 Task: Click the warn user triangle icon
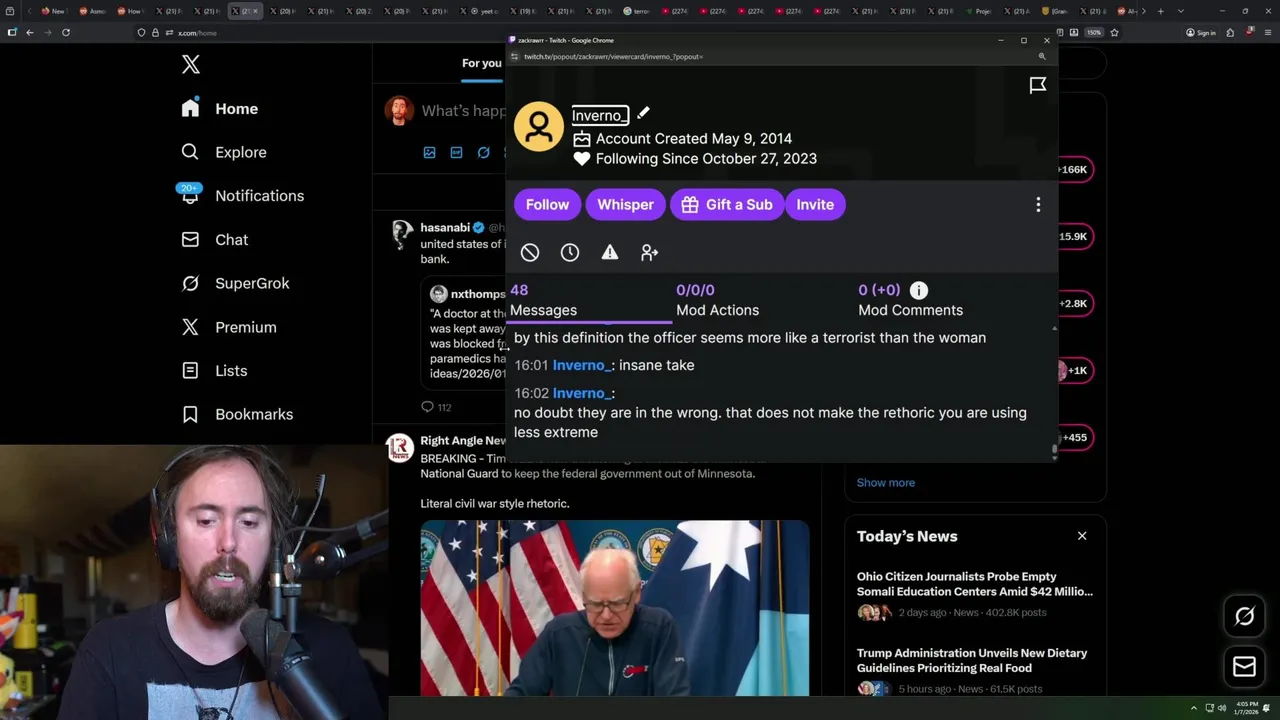pos(610,253)
